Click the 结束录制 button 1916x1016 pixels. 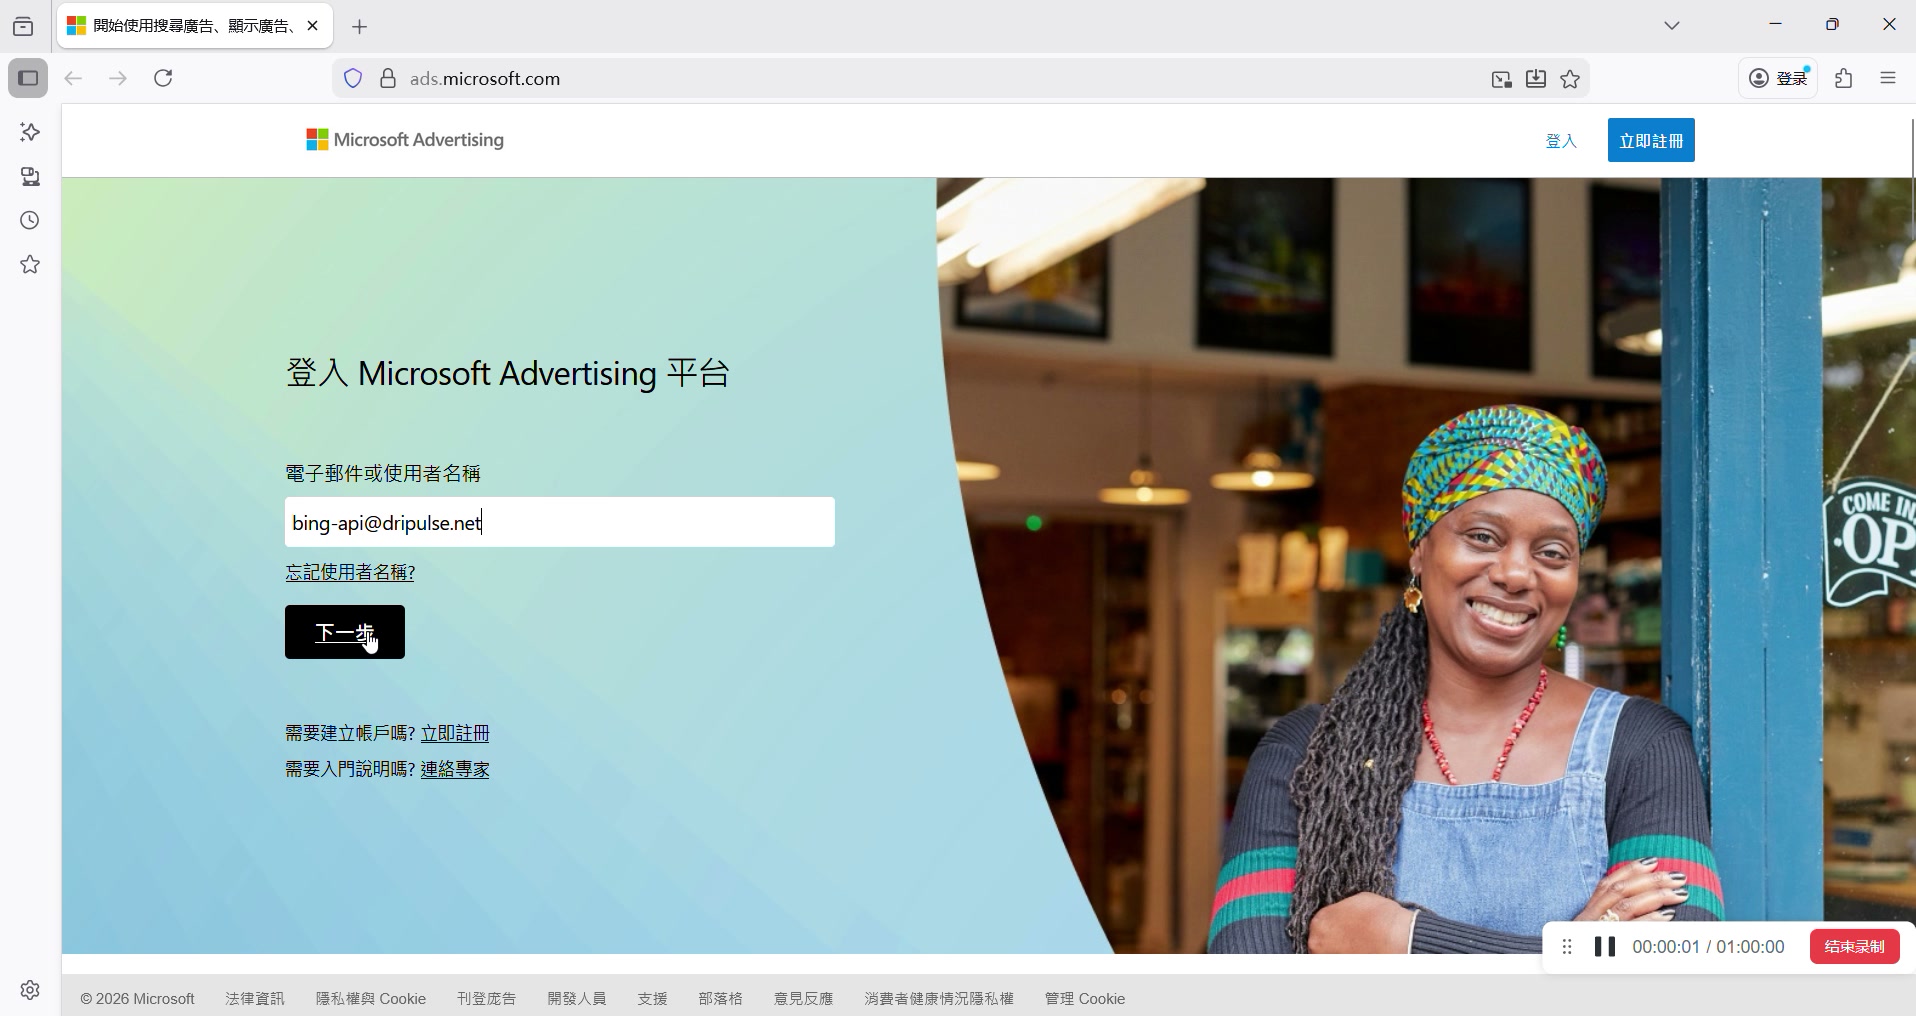point(1854,947)
